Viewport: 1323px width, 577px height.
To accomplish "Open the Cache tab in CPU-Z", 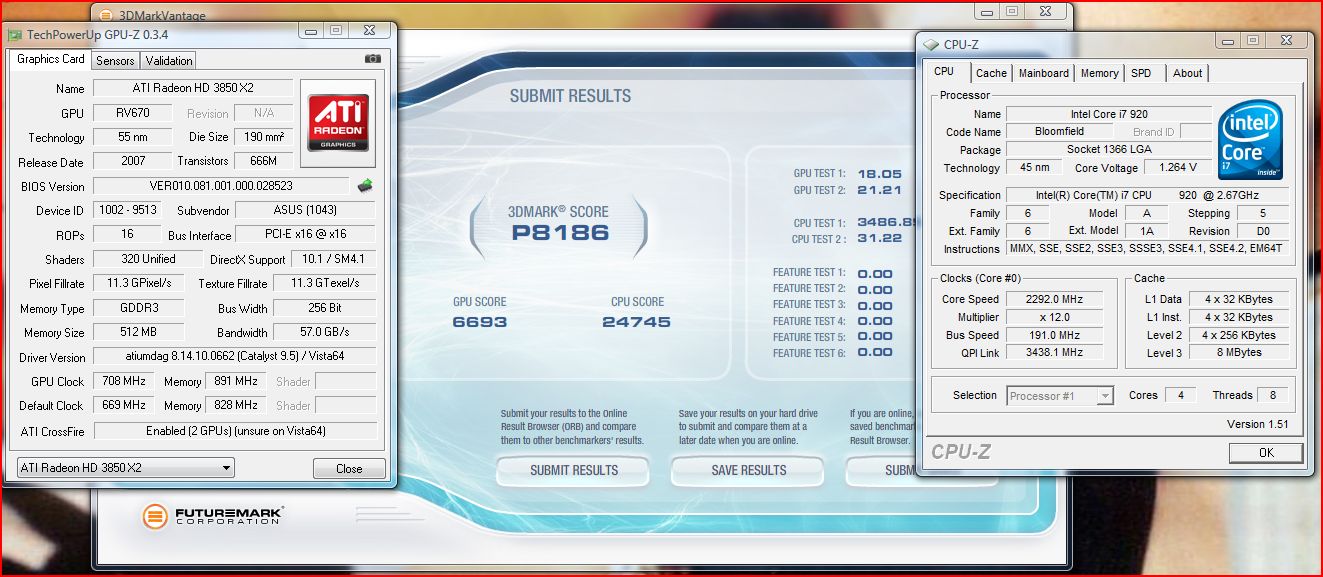I will point(991,73).
